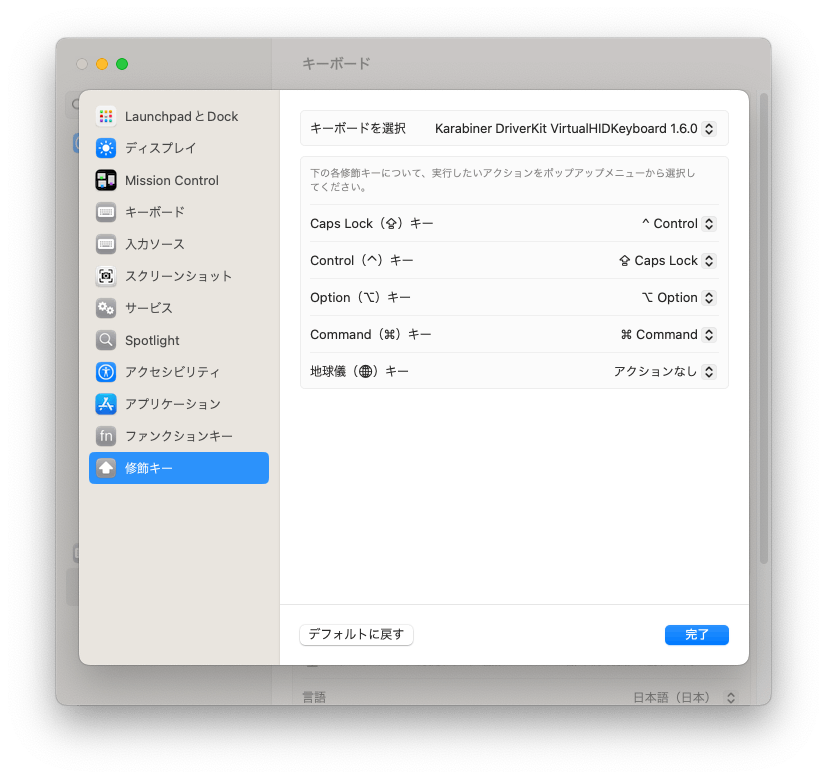
Task: Click the キーボード window title
Action: (336, 63)
